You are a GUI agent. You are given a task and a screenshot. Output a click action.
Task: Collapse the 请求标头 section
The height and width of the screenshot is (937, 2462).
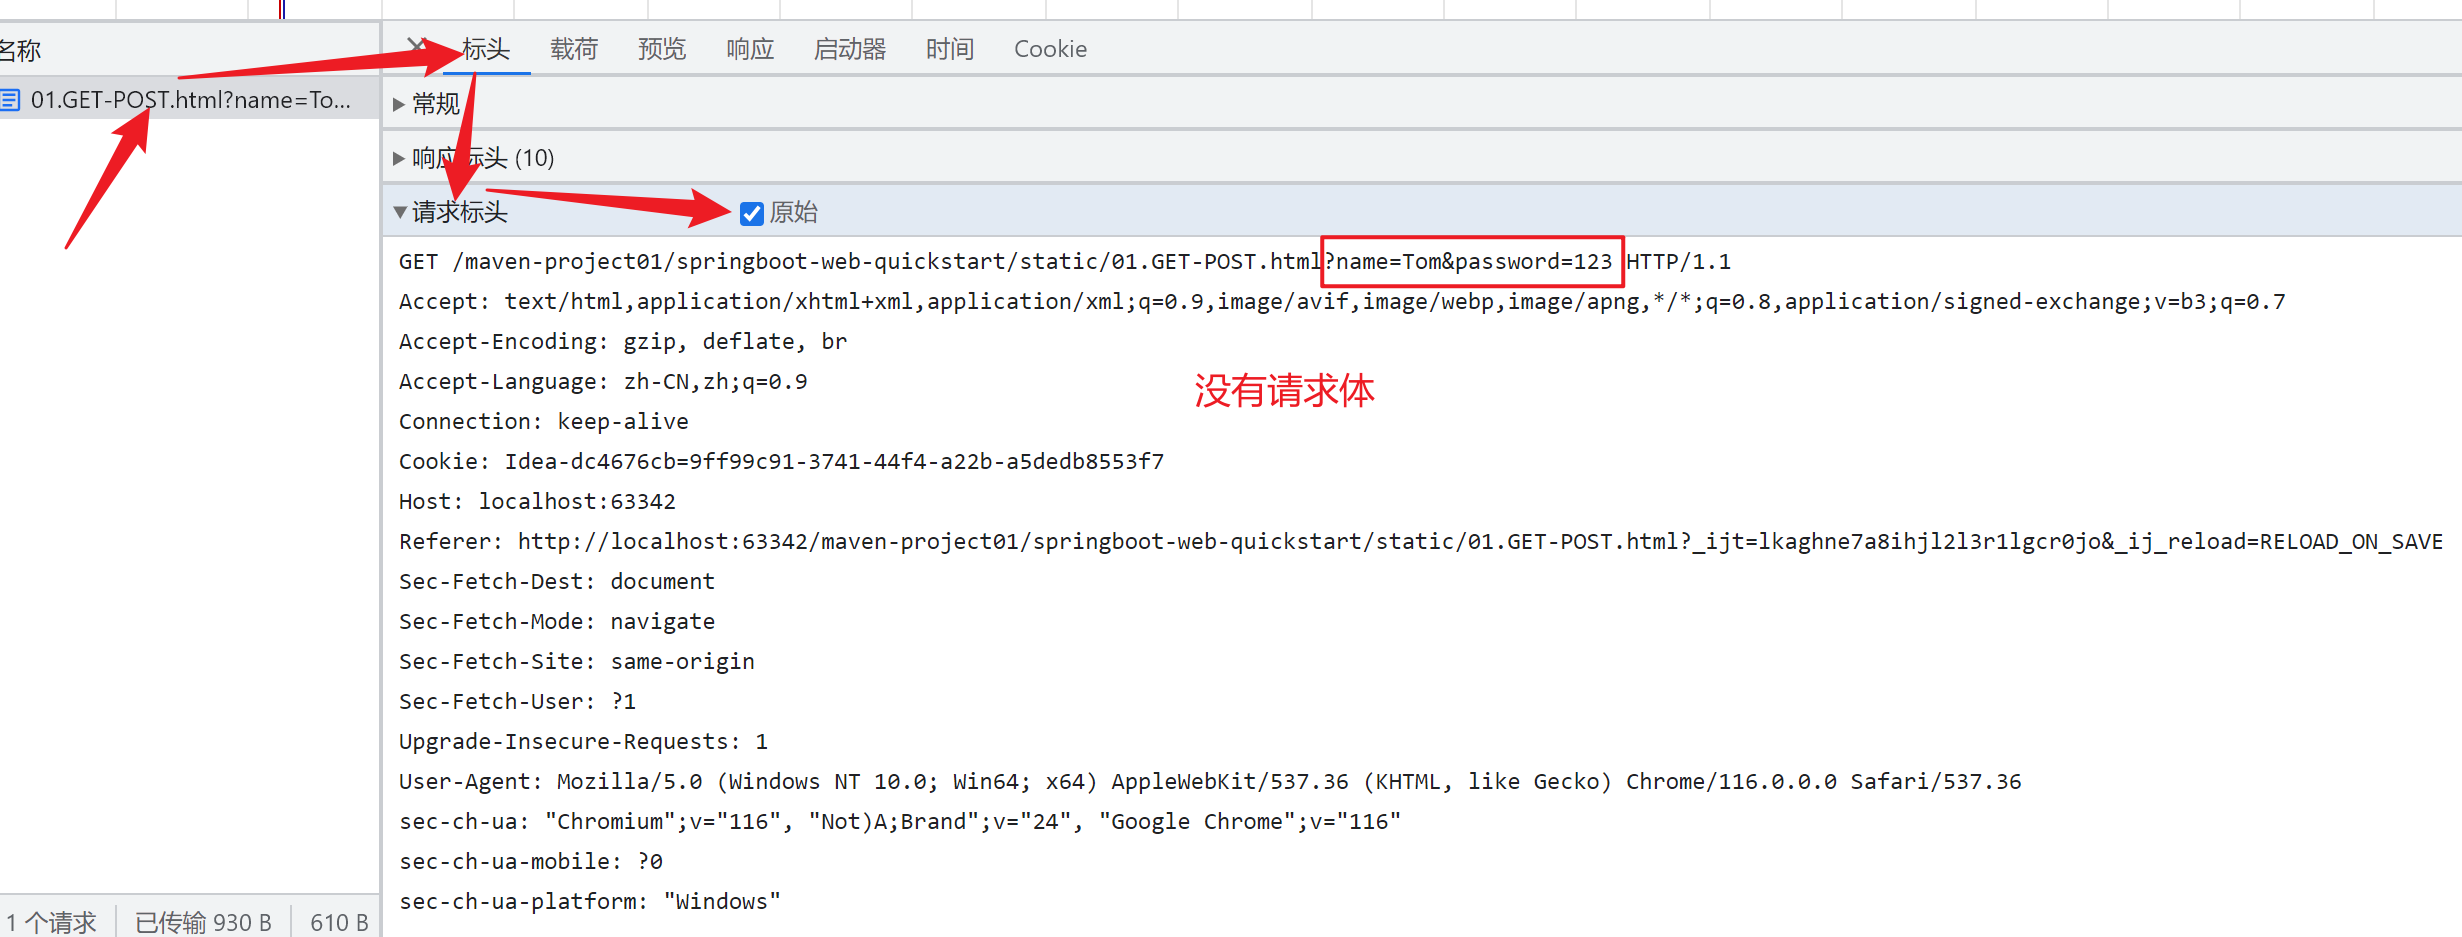[x=451, y=212]
